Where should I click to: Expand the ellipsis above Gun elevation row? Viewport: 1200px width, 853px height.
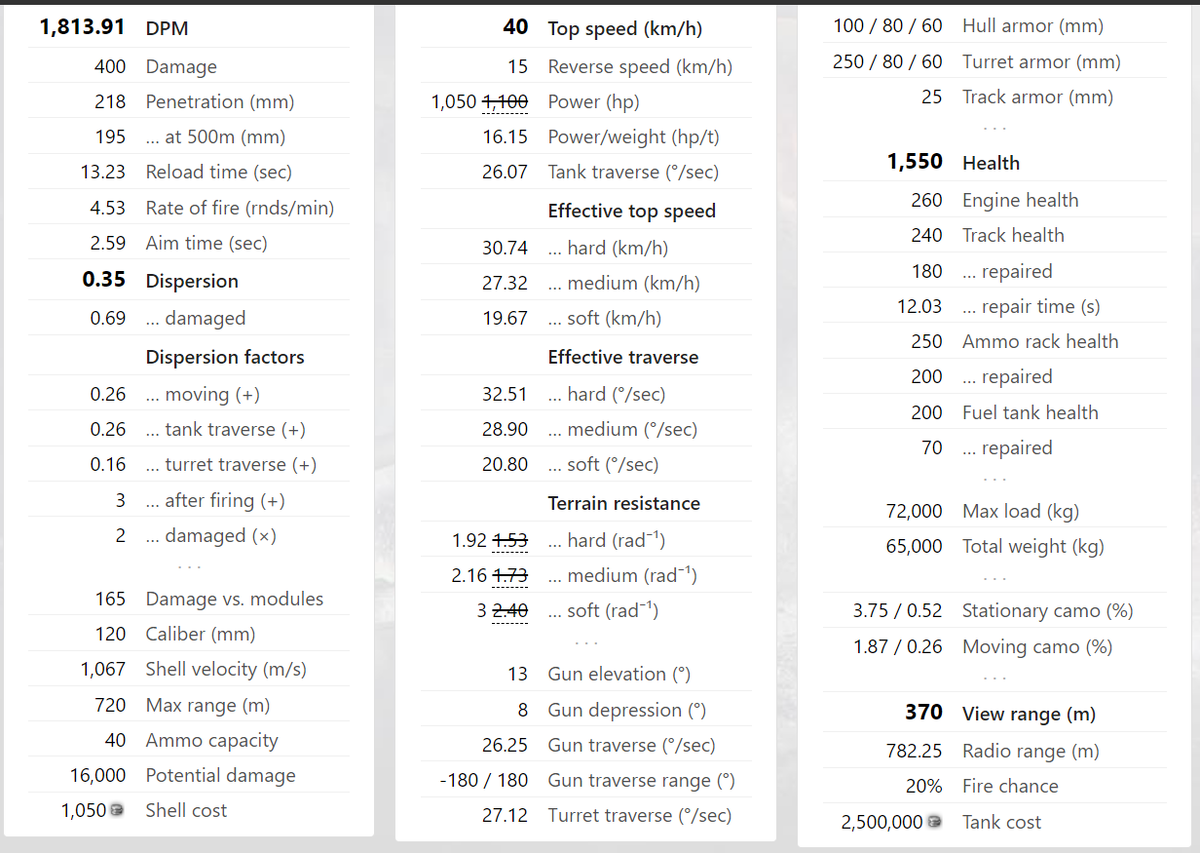click(586, 642)
